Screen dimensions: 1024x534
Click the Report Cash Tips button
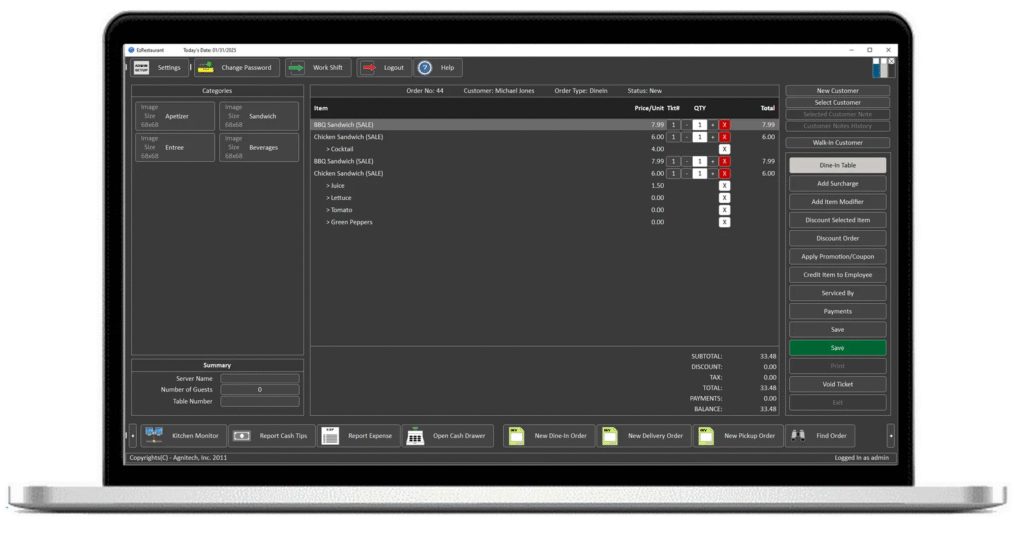click(272, 436)
